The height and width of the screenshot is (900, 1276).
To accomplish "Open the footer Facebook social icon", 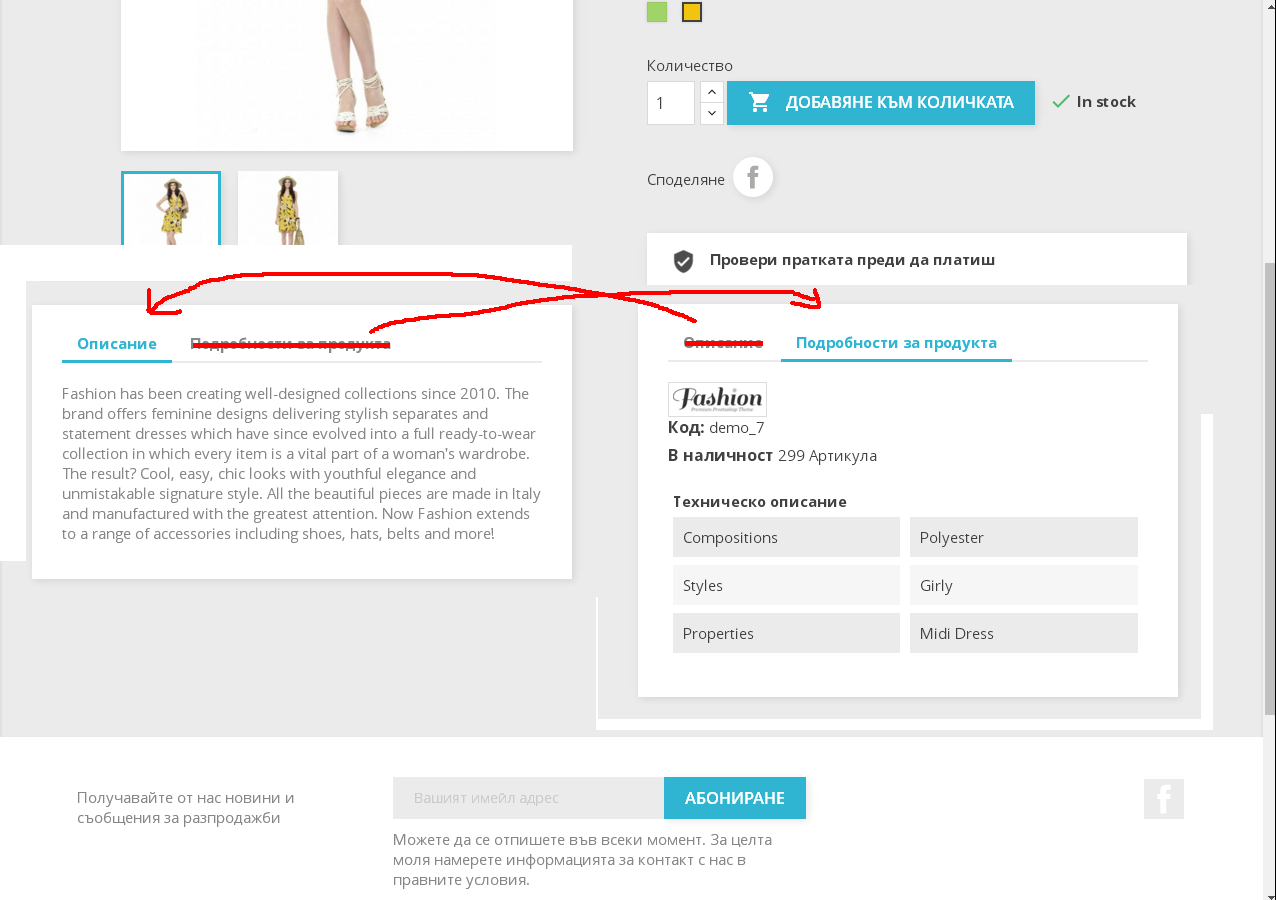I will coord(1164,799).
